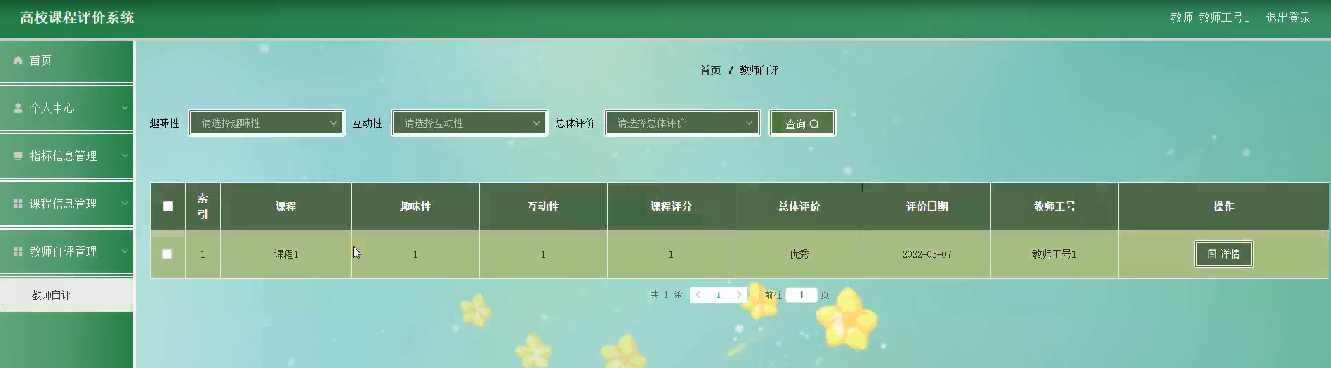Click the evaluation date cell for 课程1
The height and width of the screenshot is (368, 1331).
[x=927, y=254]
